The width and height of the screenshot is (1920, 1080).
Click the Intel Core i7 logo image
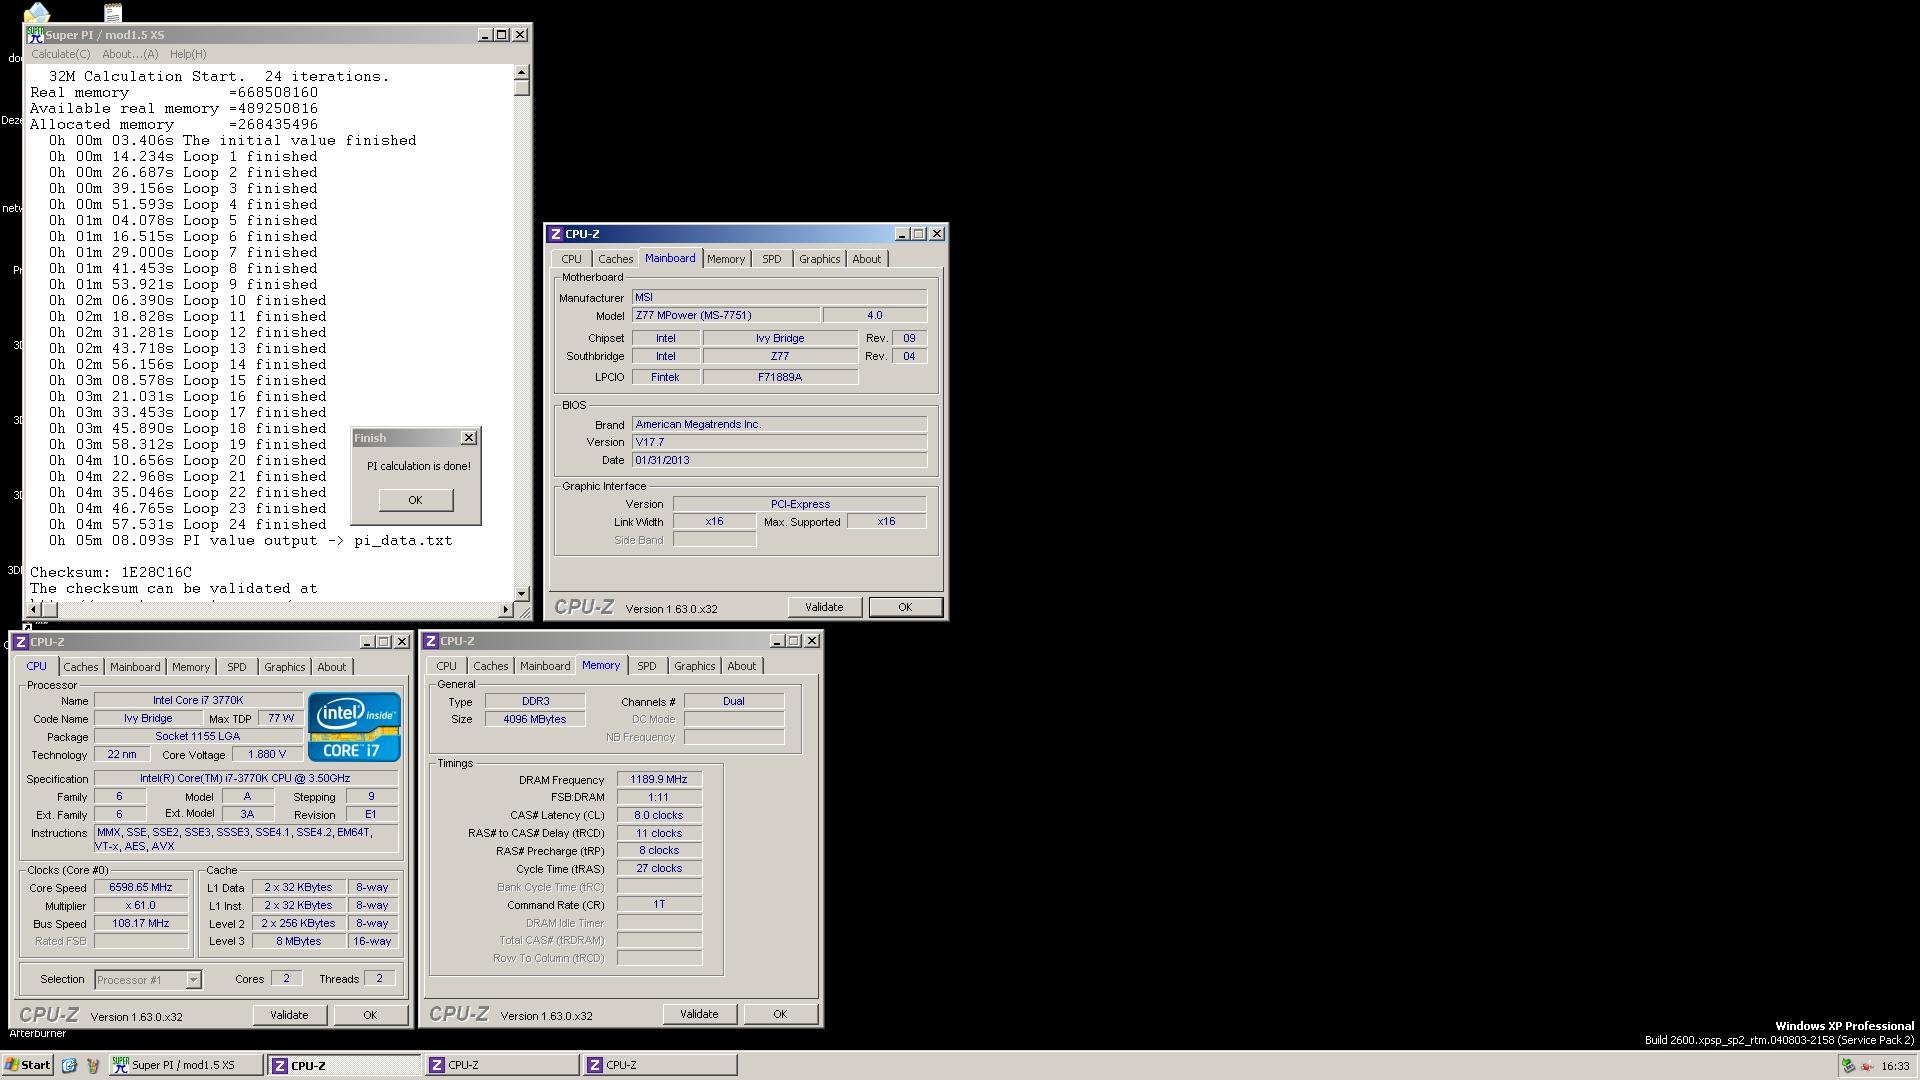pyautogui.click(x=354, y=727)
